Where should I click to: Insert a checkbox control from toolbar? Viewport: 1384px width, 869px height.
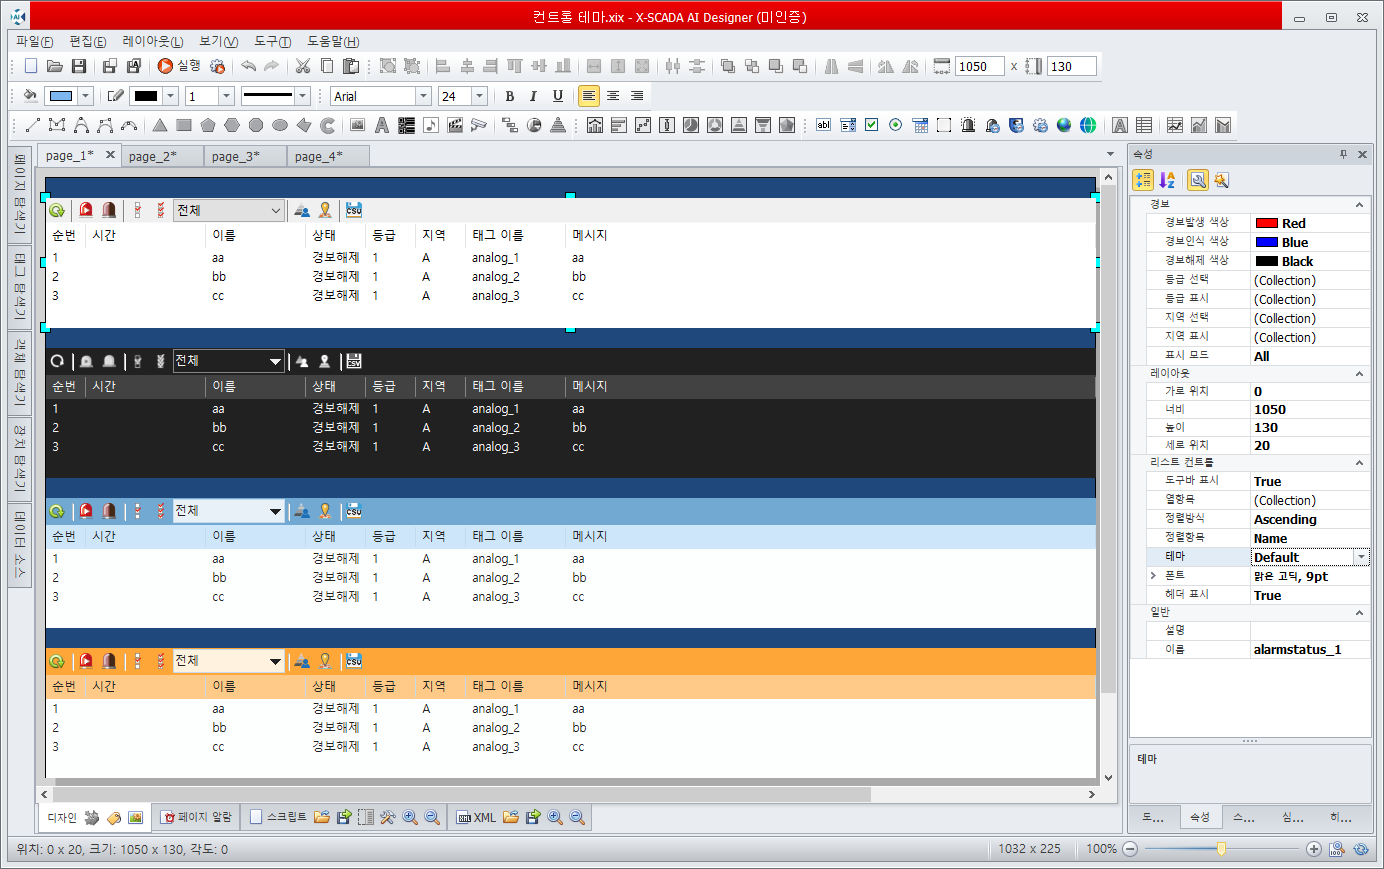(872, 125)
